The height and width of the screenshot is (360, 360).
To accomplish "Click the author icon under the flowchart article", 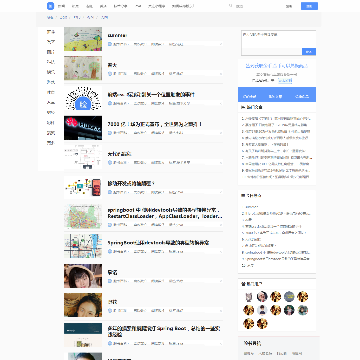I will point(110,163).
